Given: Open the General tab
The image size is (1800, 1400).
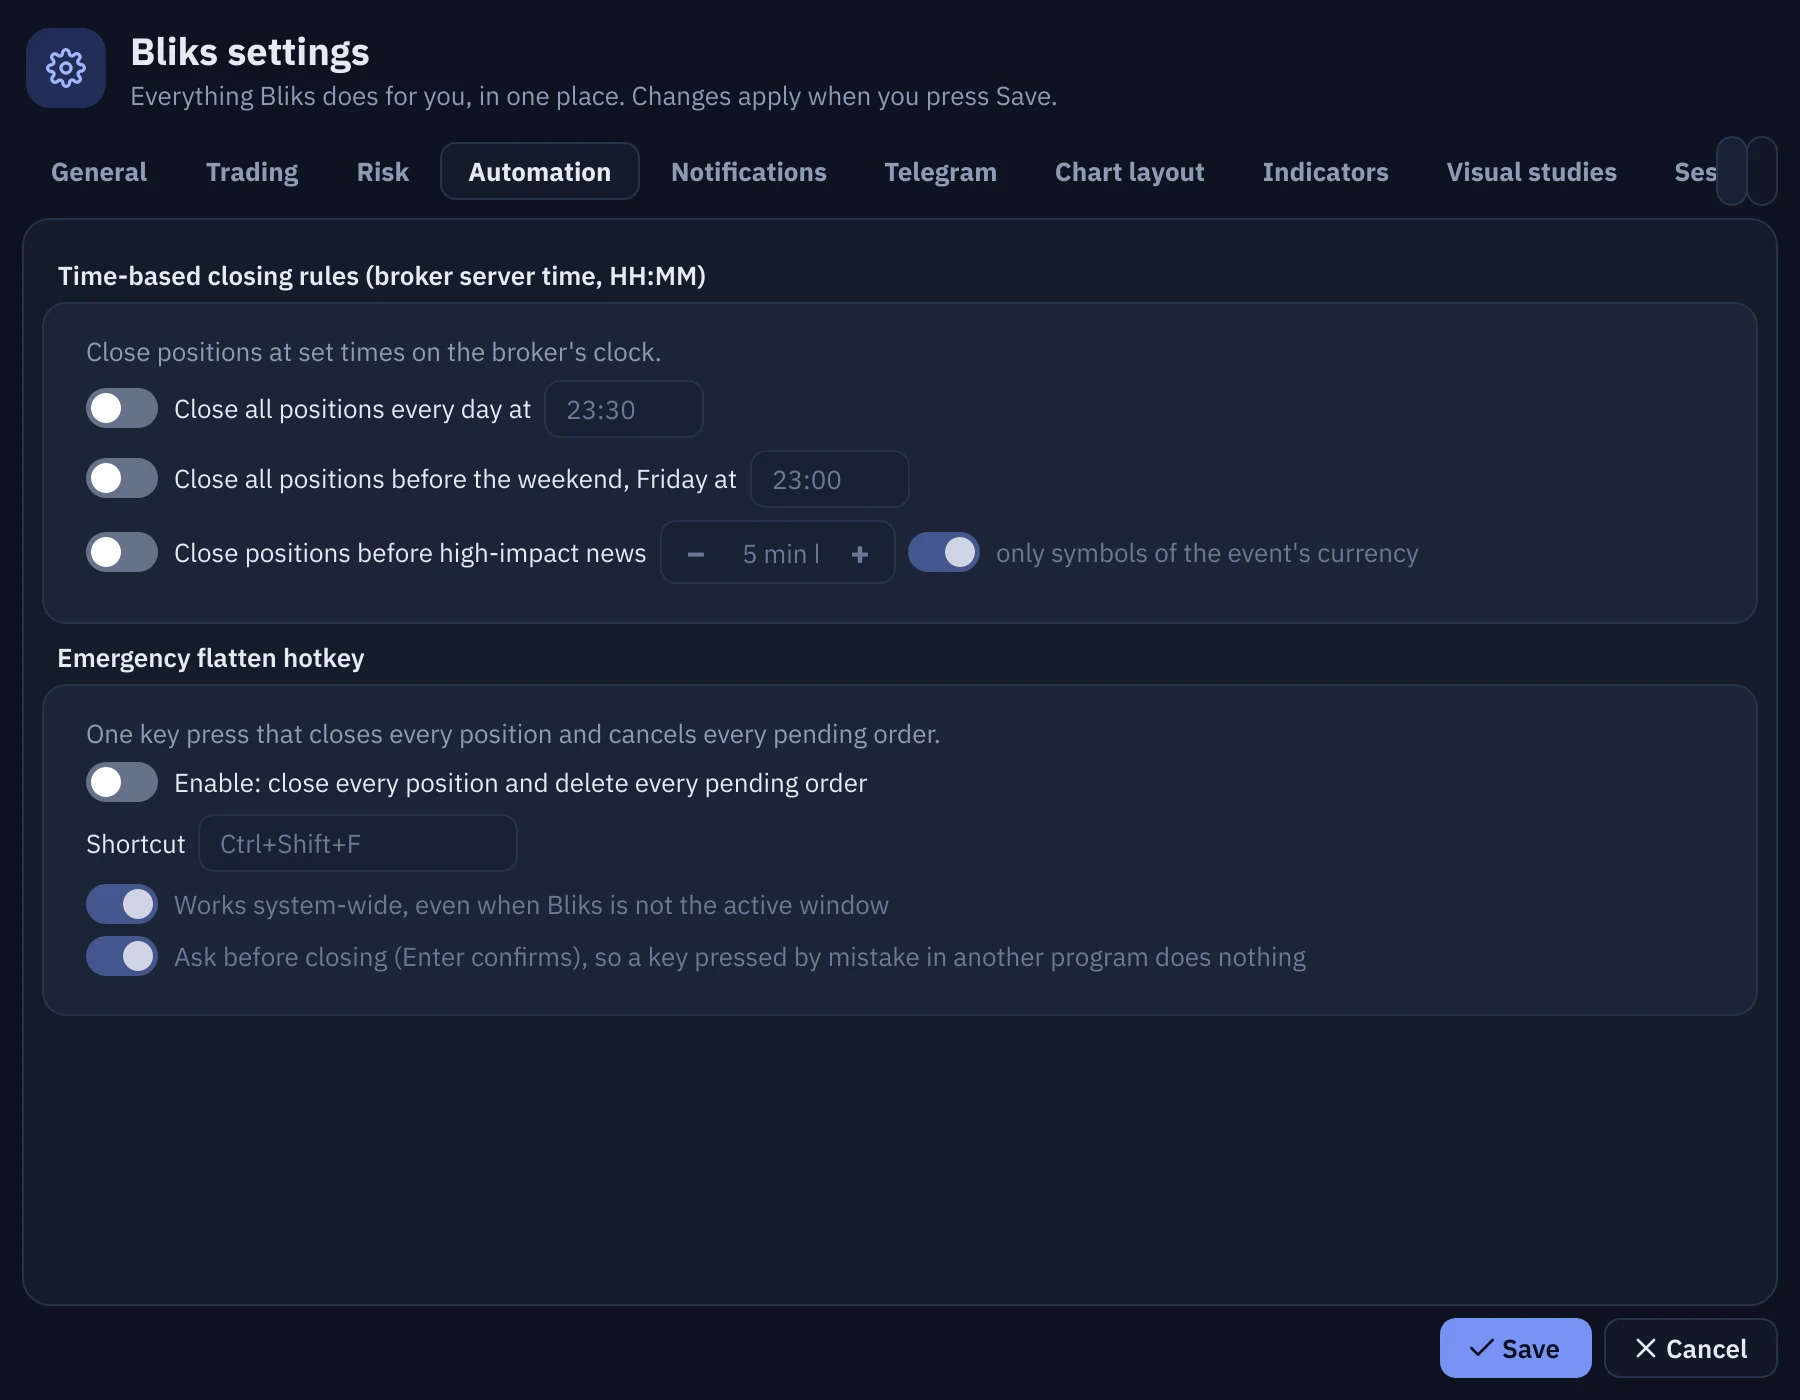Looking at the screenshot, I should (99, 172).
